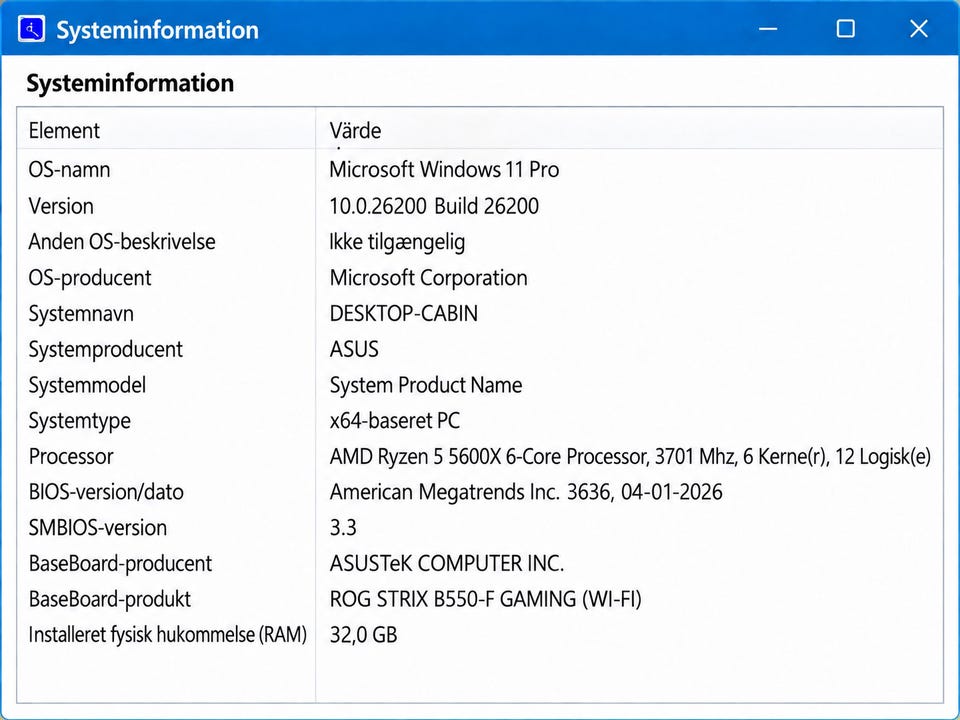Click the Systeminformation title bar text
This screenshot has width=960, height=720.
tap(157, 30)
